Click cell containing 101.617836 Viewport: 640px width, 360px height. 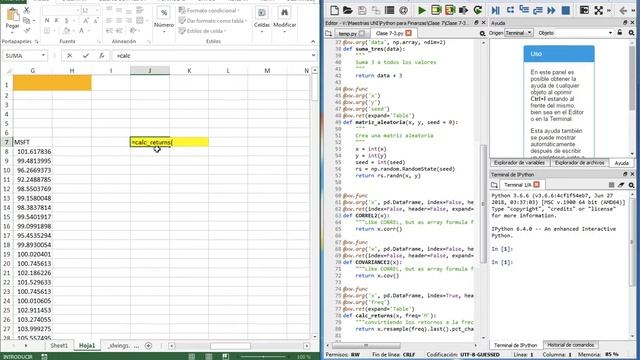tap(33, 151)
